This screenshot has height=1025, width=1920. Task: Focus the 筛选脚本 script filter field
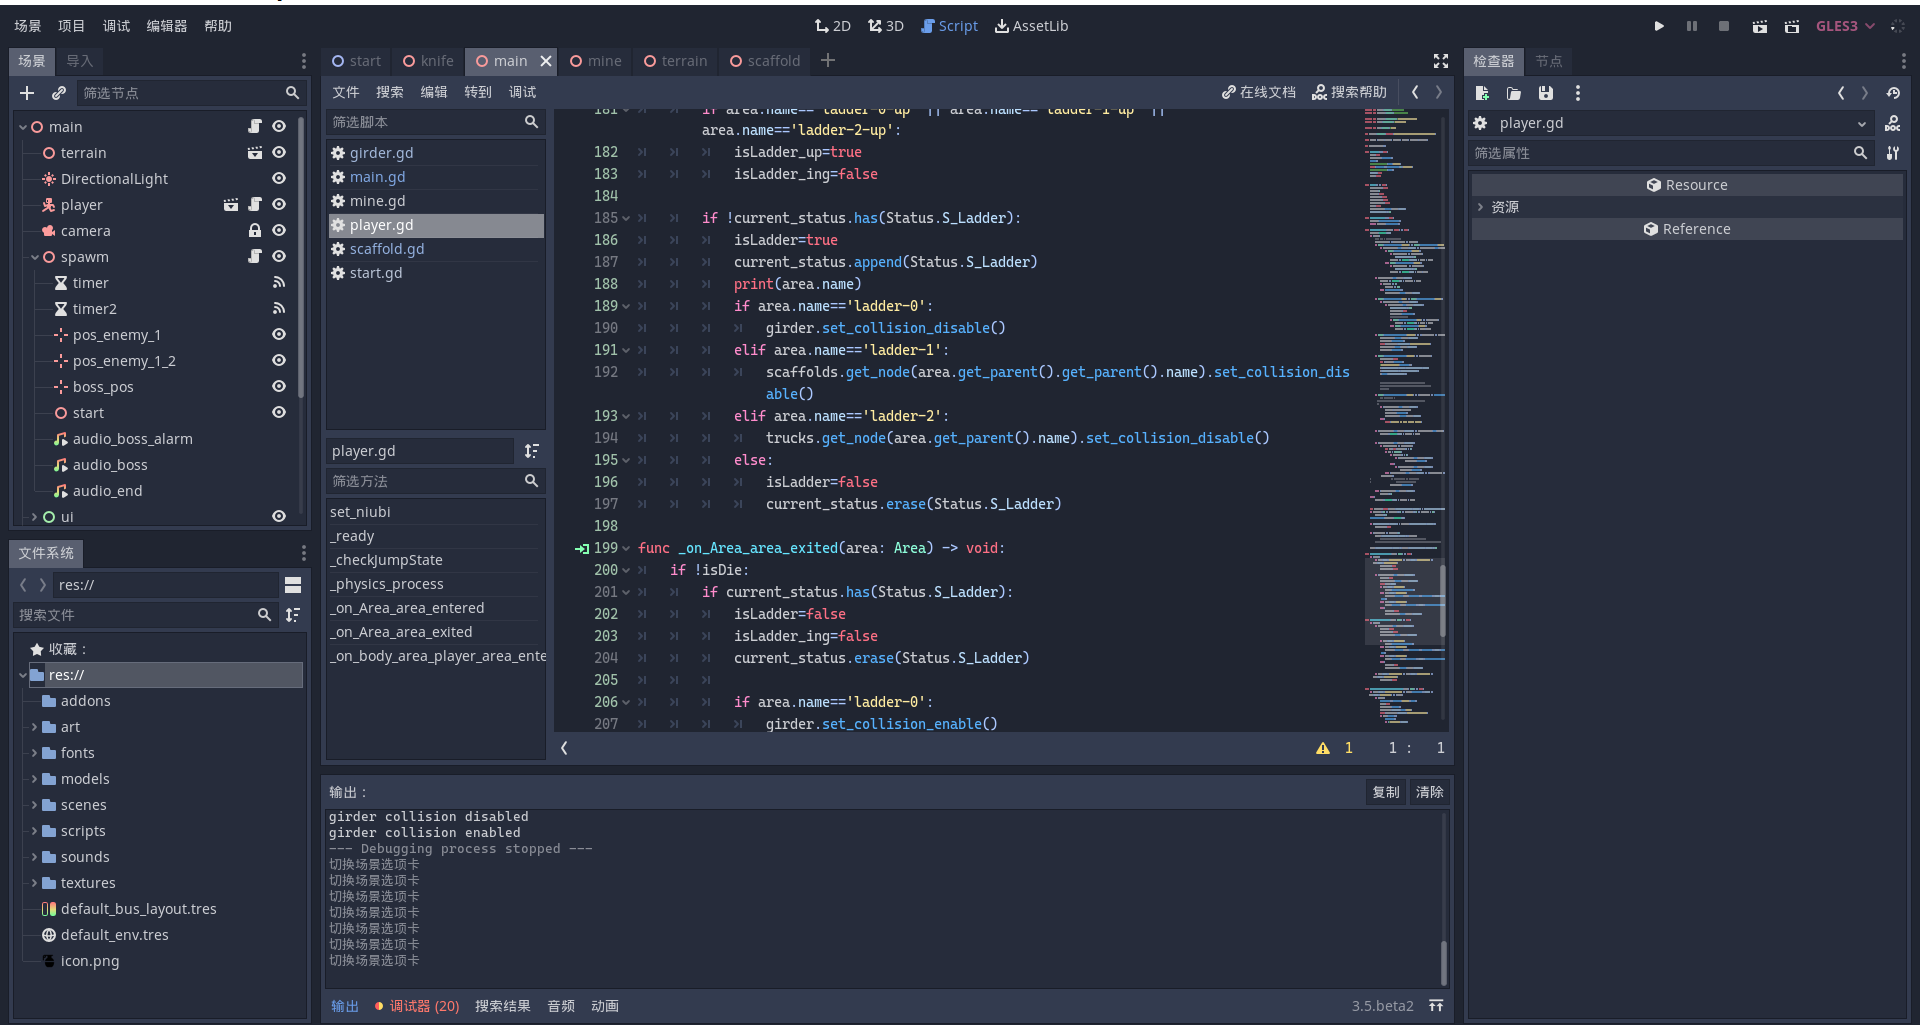[x=436, y=122]
